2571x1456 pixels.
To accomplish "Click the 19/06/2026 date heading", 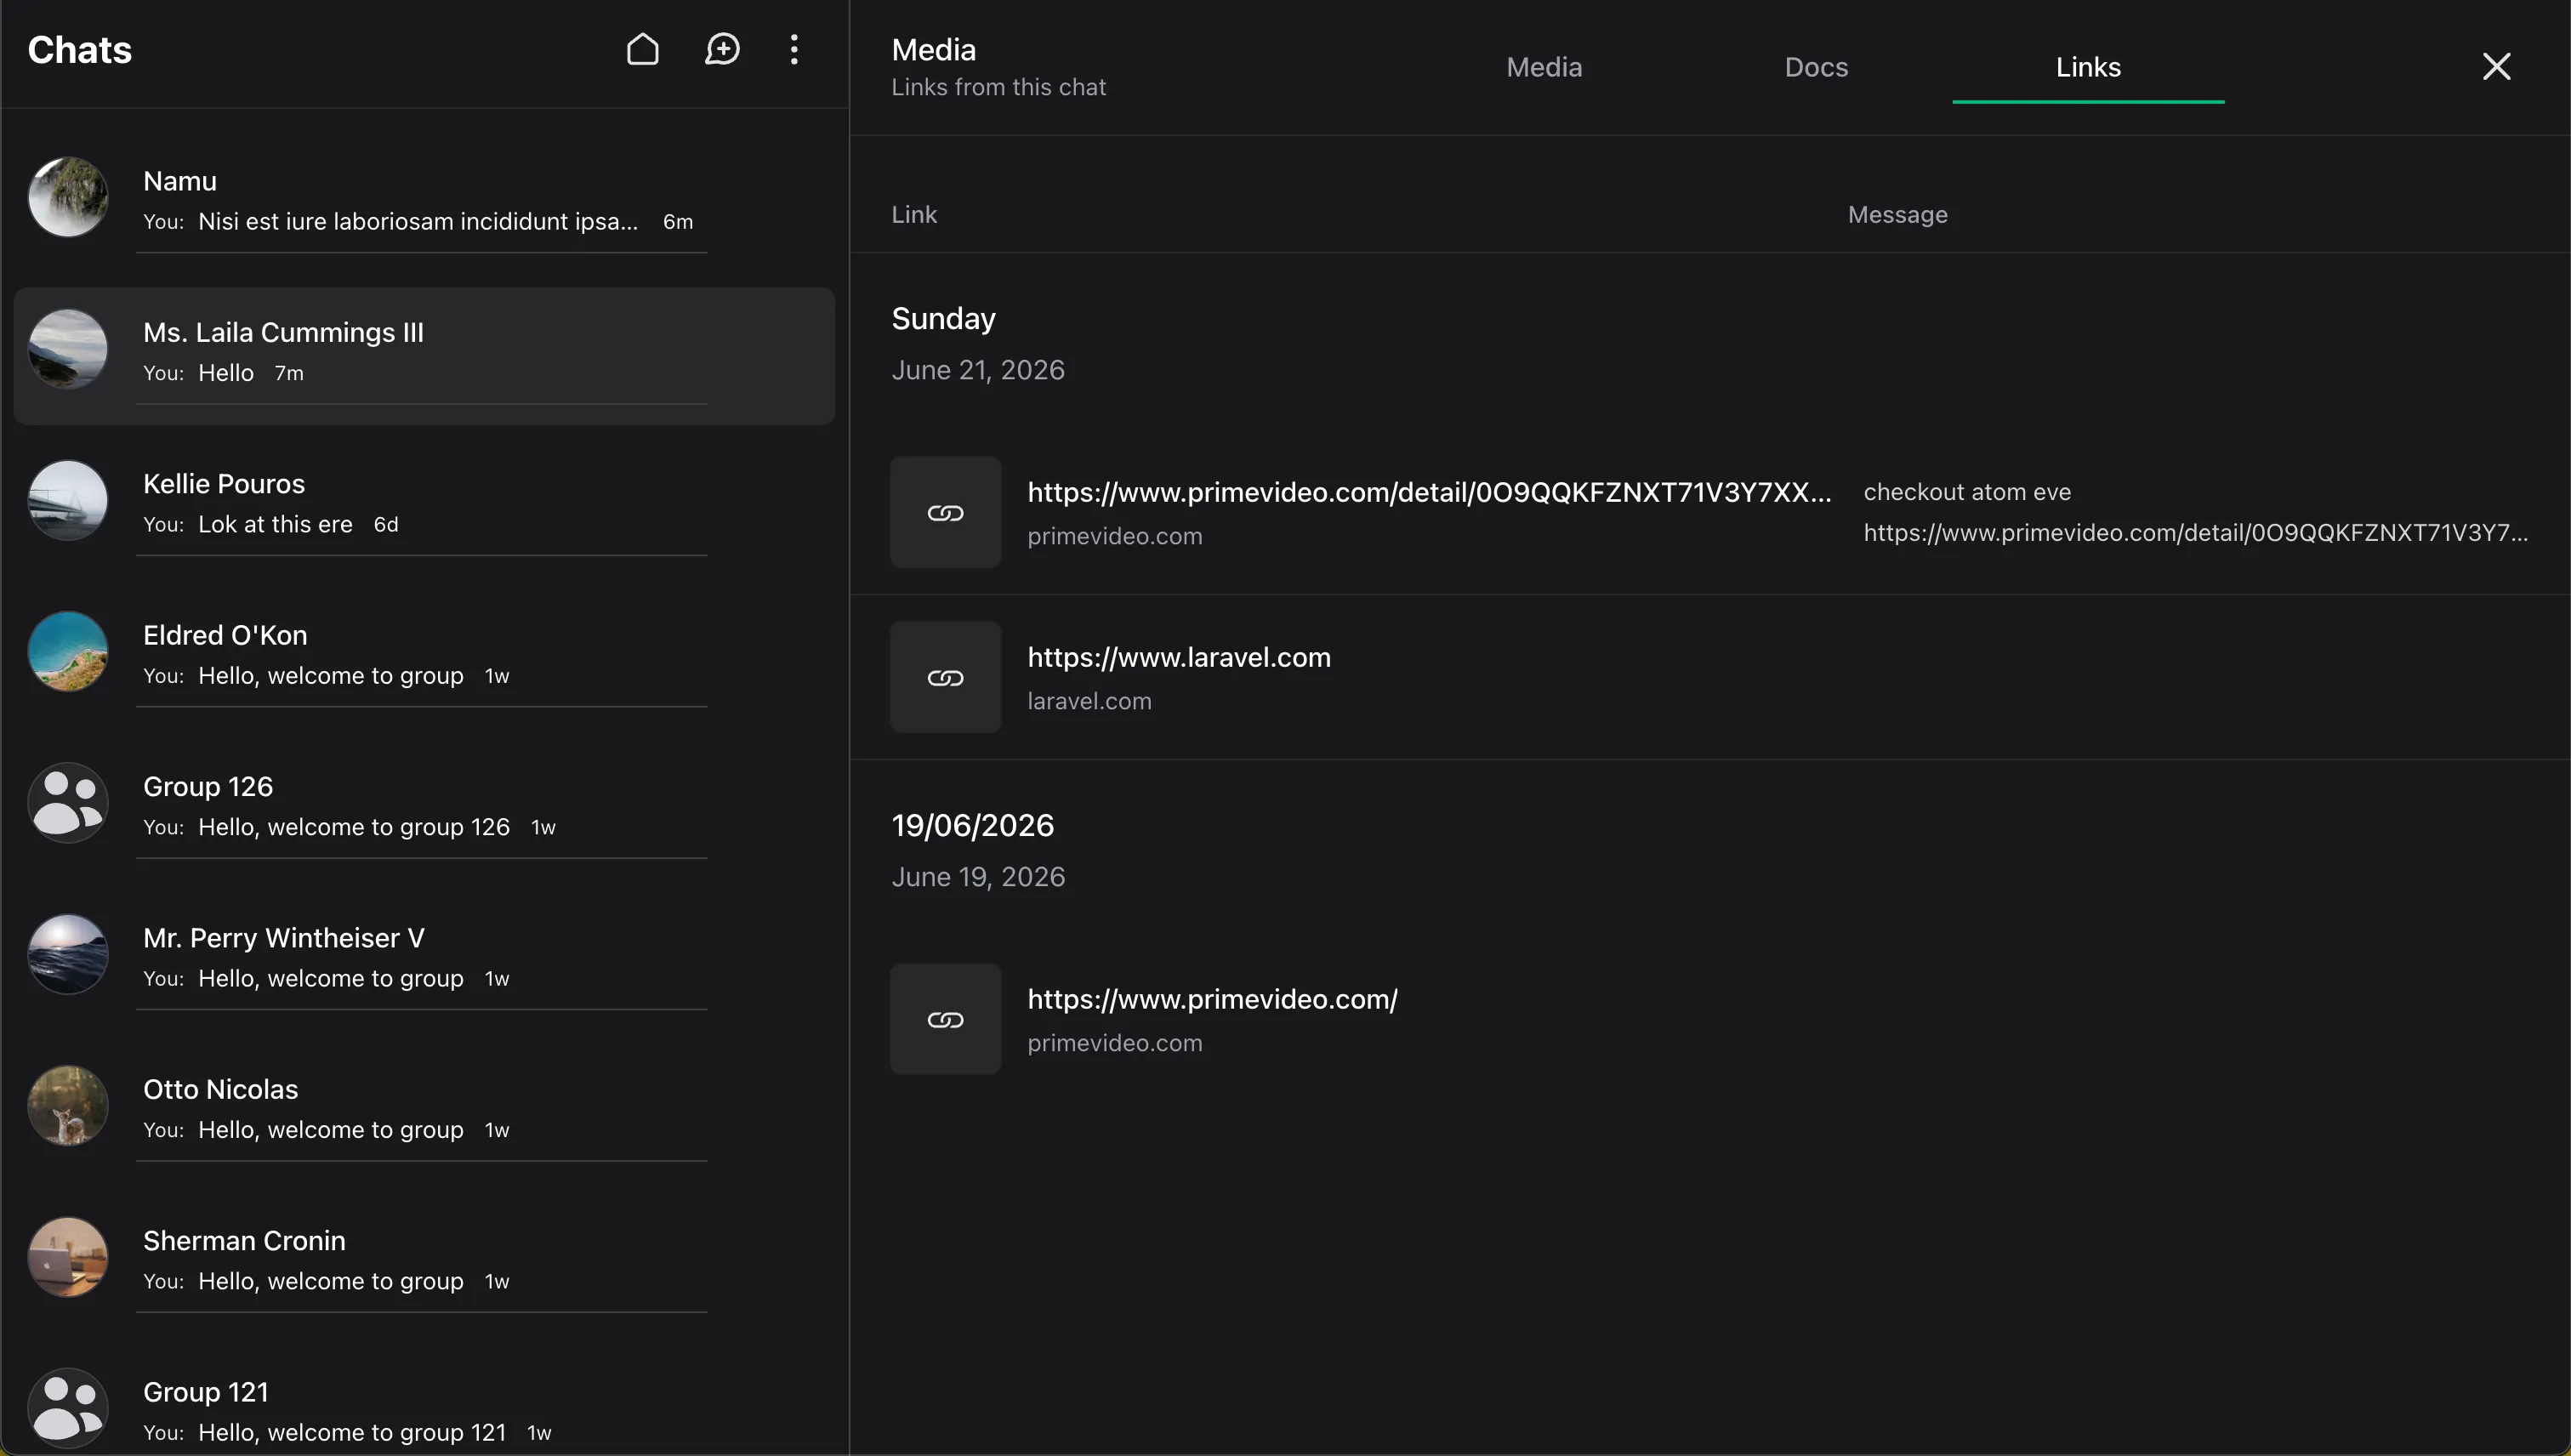I will [972, 826].
